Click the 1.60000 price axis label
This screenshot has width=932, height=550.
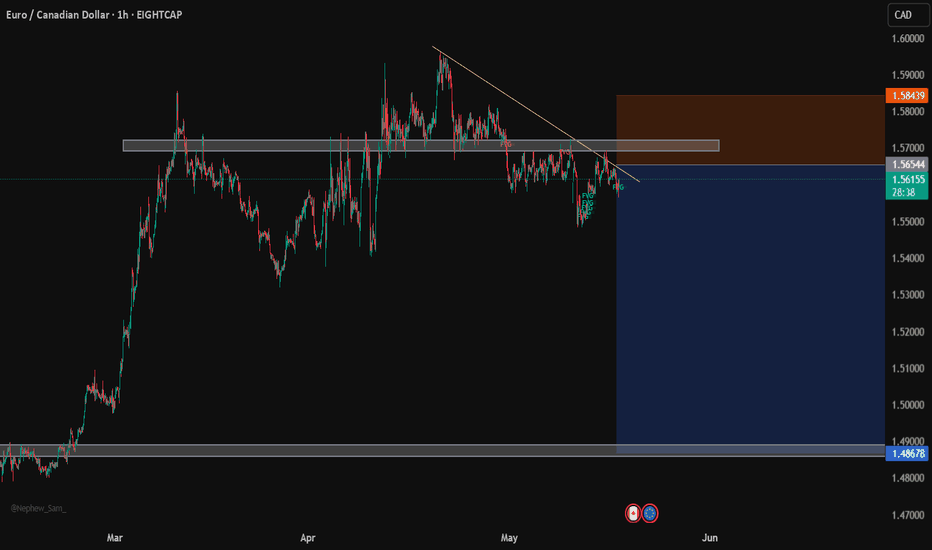[908, 39]
